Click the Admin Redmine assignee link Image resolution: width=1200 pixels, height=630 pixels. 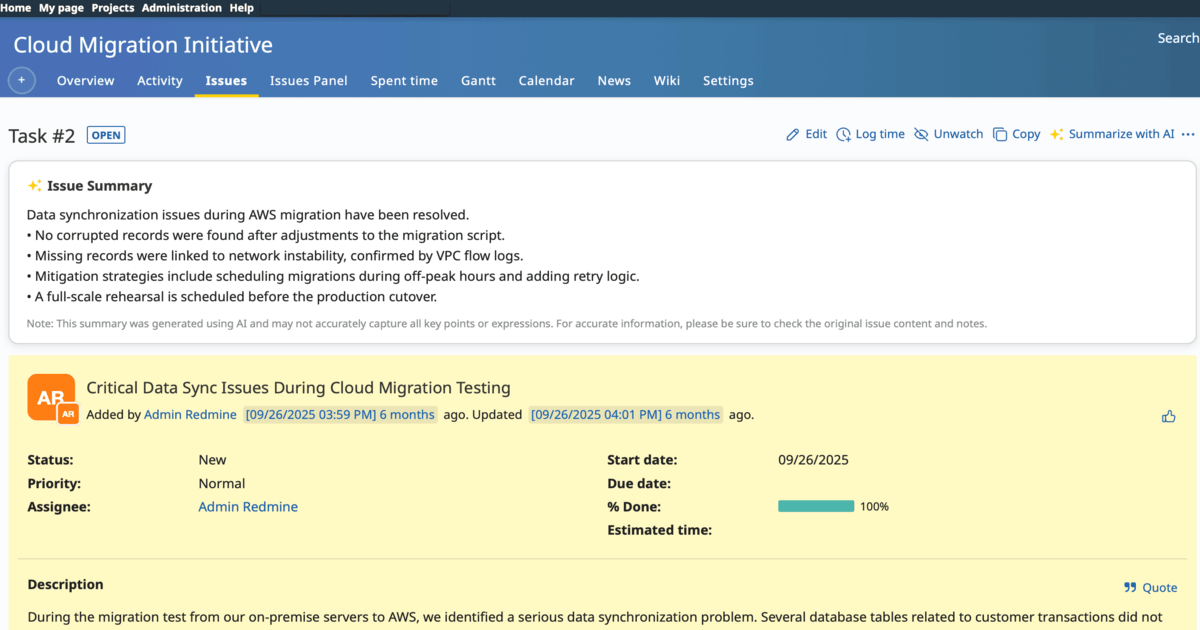[x=247, y=506]
